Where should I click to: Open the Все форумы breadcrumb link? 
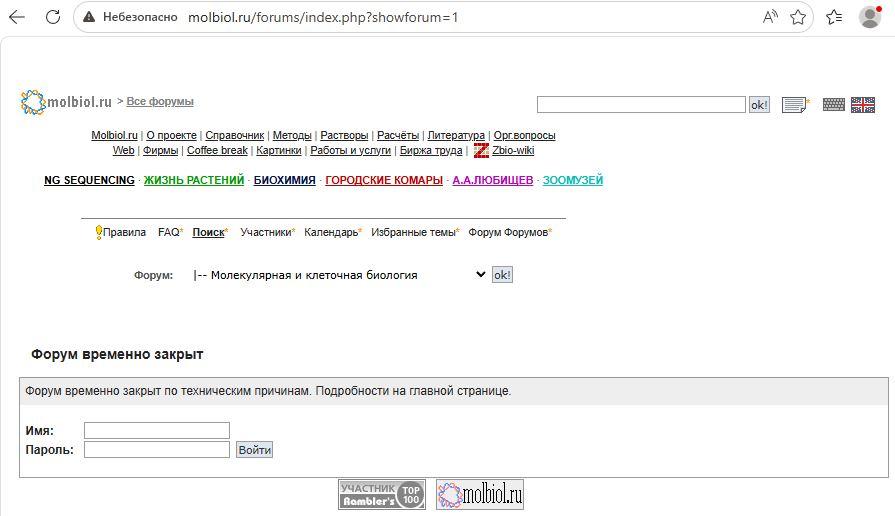point(160,102)
